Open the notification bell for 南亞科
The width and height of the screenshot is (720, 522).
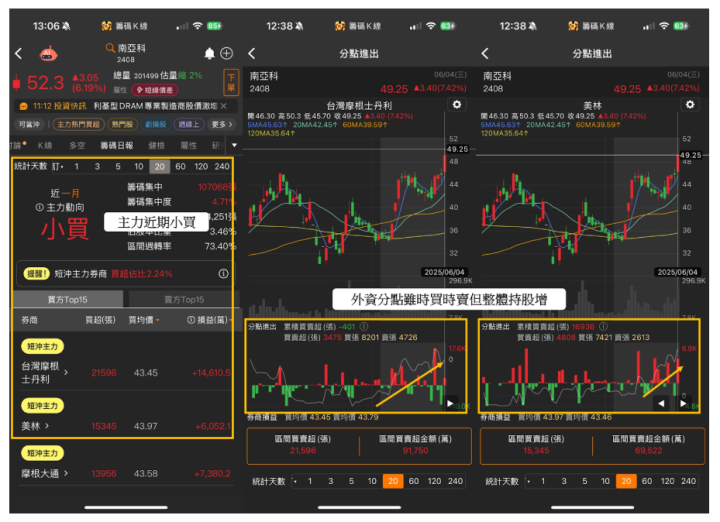[209, 54]
